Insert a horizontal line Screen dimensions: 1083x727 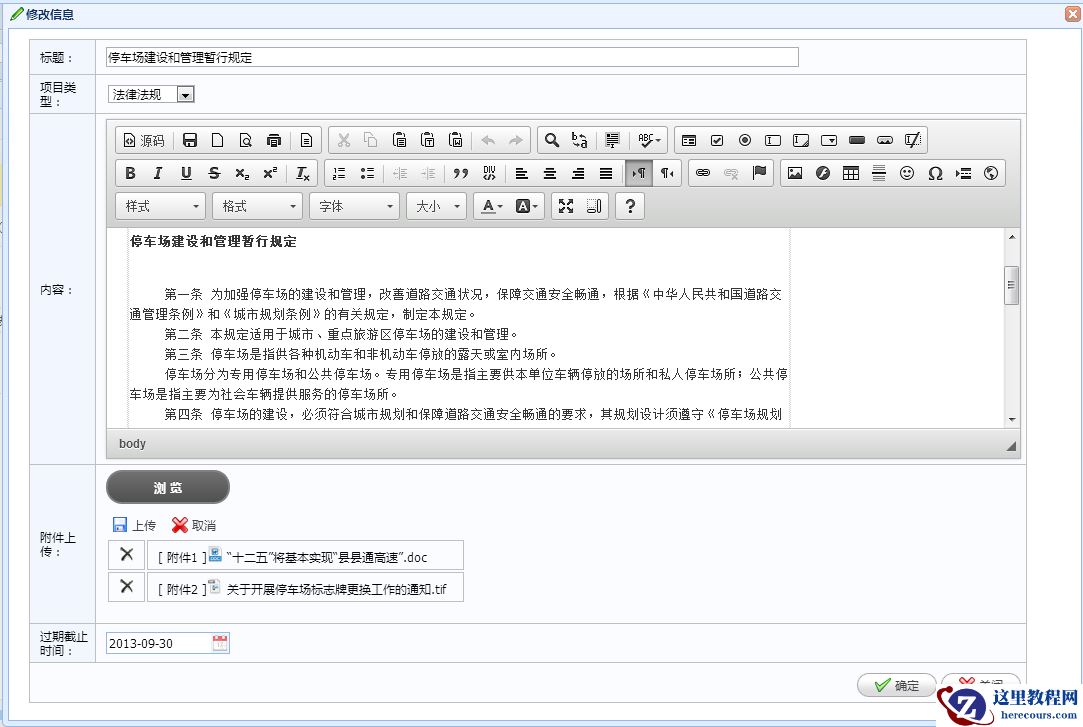(x=879, y=173)
